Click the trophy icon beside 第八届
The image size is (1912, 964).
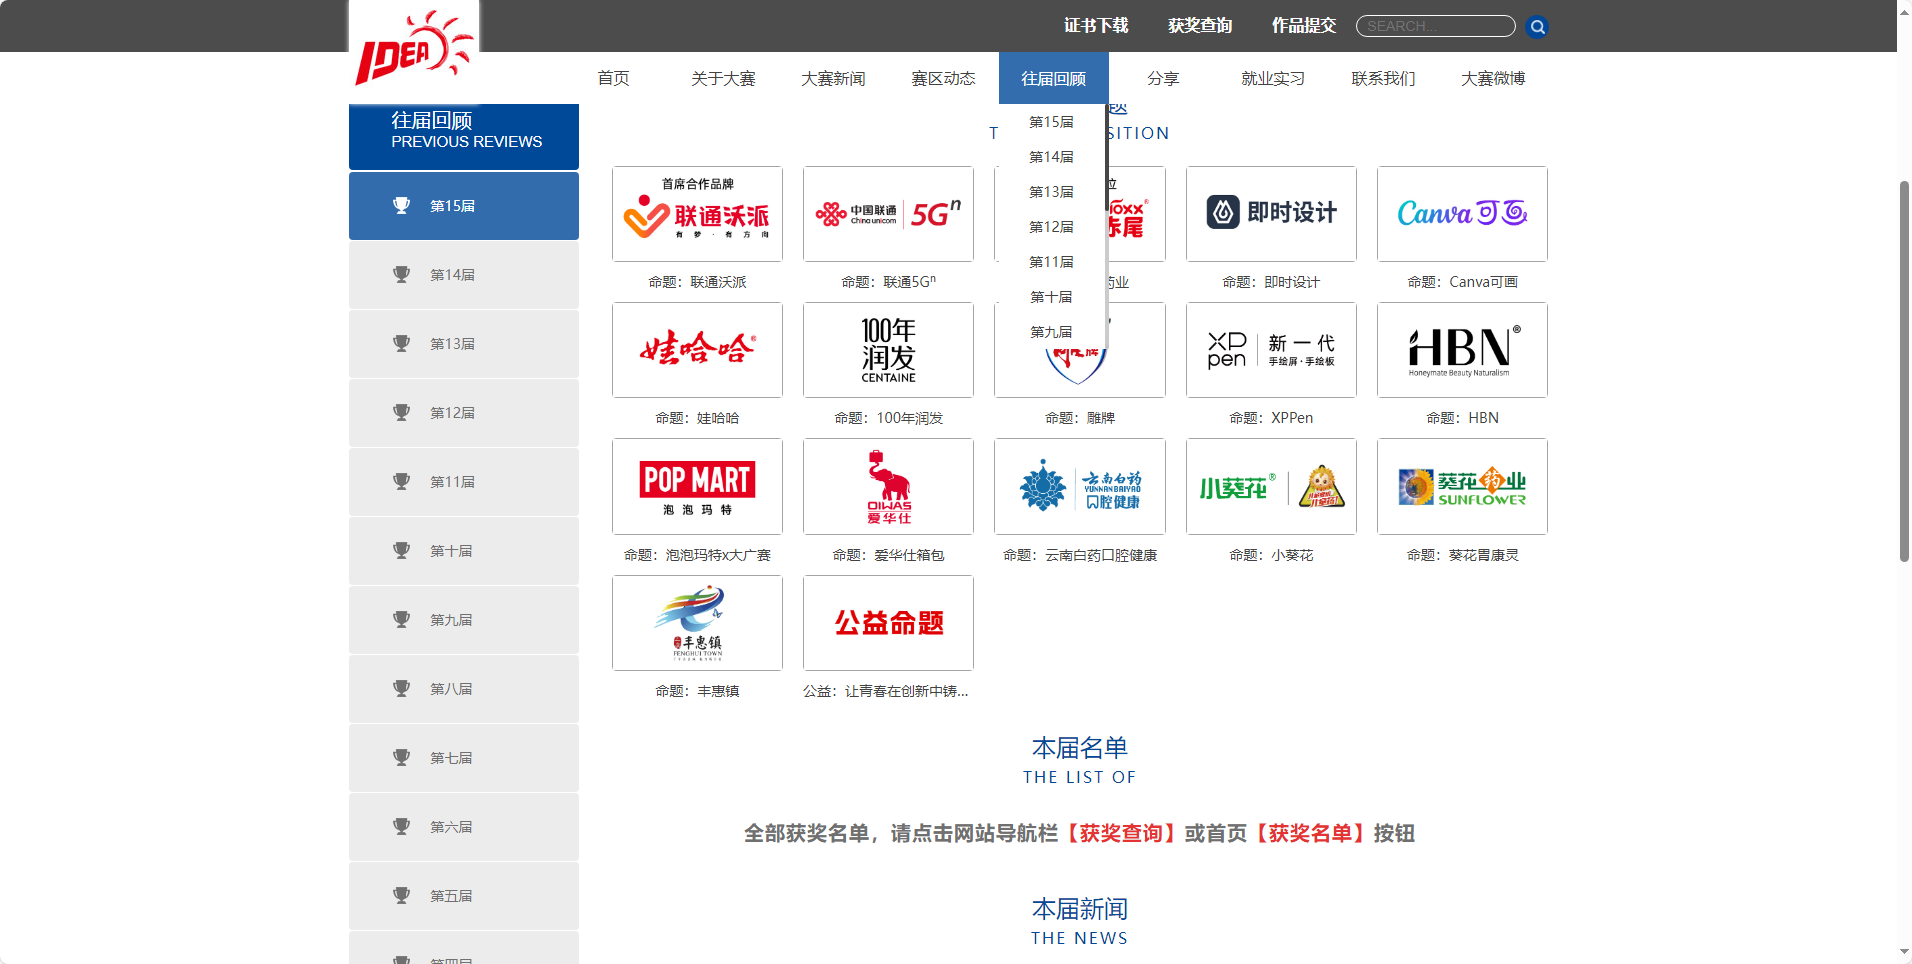(402, 689)
